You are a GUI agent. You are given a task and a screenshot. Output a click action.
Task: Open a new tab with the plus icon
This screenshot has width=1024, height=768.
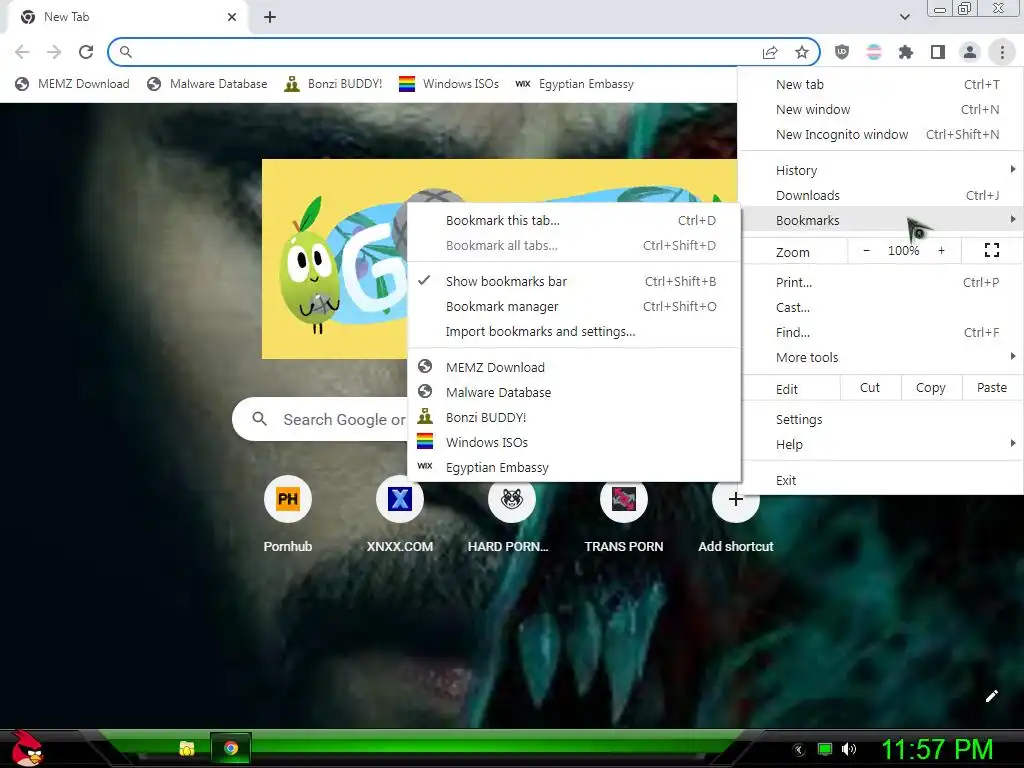pyautogui.click(x=270, y=17)
